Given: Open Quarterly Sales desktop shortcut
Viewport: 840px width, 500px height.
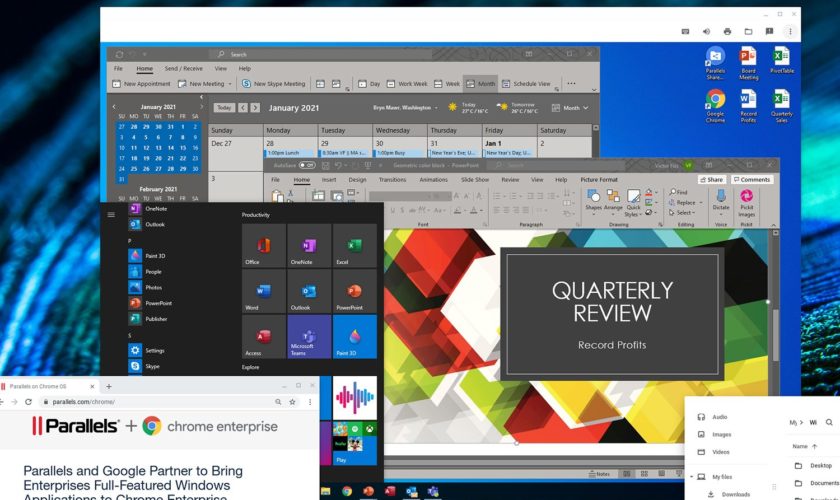Looking at the screenshot, I should 781,104.
